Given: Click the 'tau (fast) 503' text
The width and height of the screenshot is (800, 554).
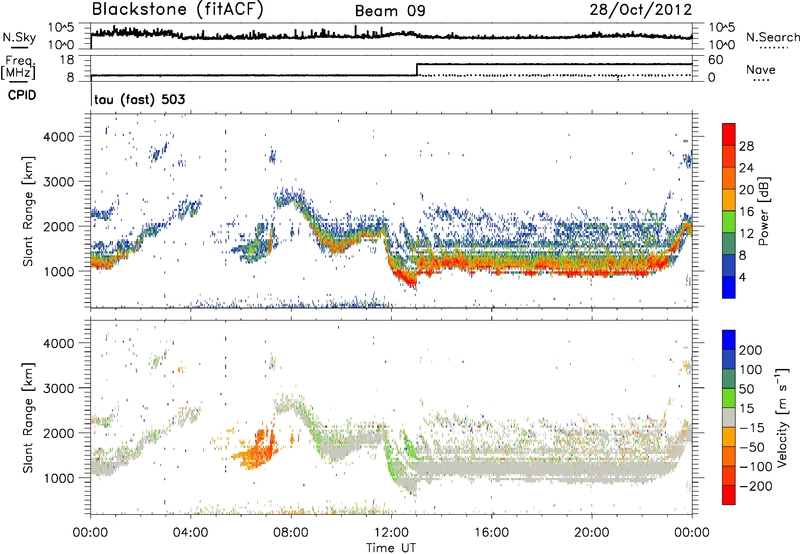Looking at the screenshot, I should tap(139, 99).
